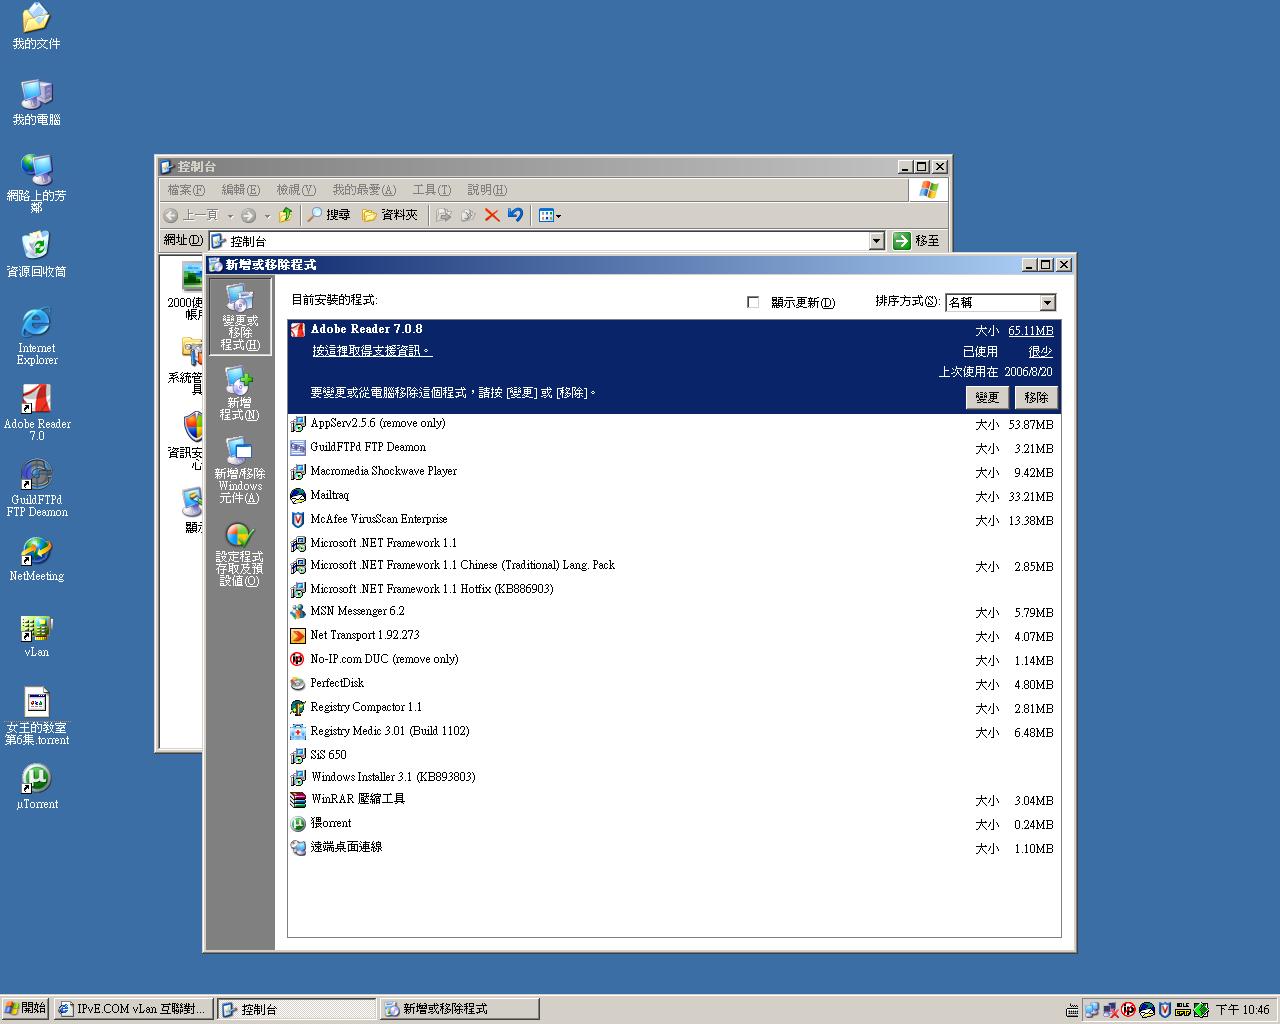Toggle the 顯示更新 checkbox
Viewport: 1280px width, 1024px height.
click(x=753, y=302)
